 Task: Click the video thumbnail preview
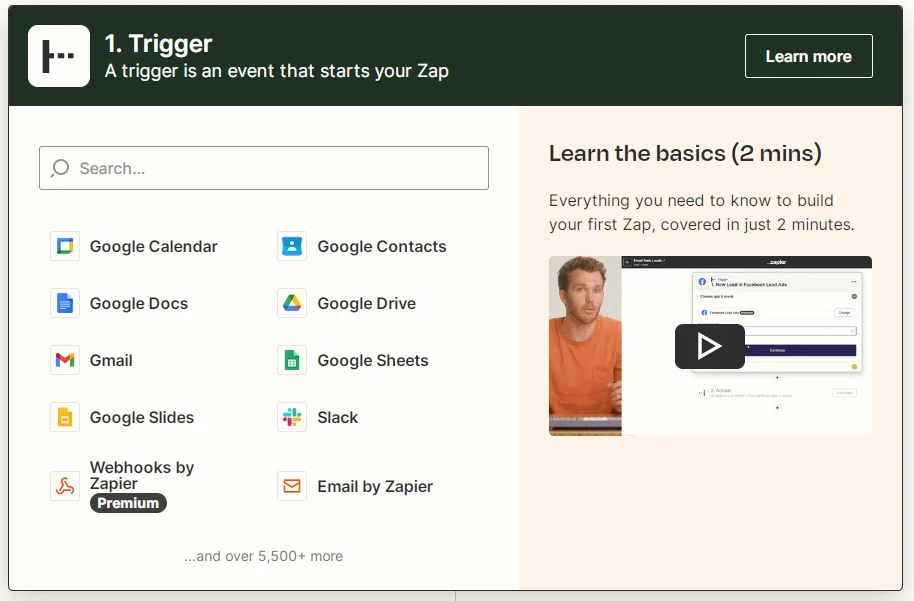tap(710, 345)
